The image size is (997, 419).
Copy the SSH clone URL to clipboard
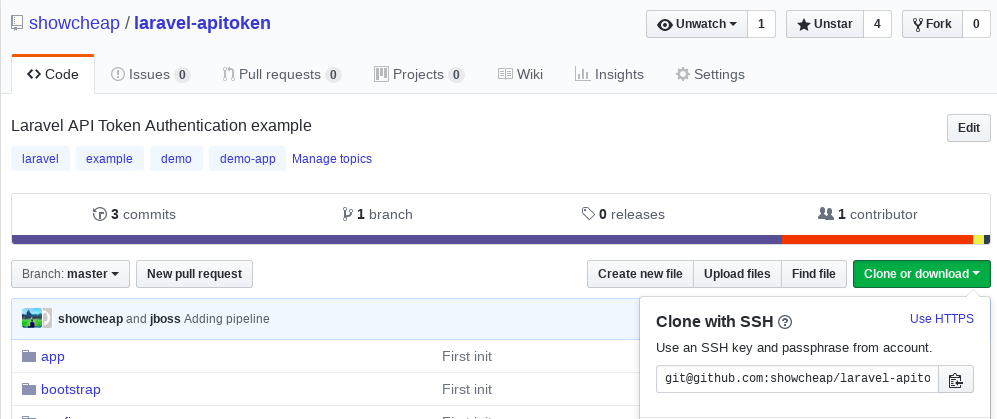tap(955, 380)
